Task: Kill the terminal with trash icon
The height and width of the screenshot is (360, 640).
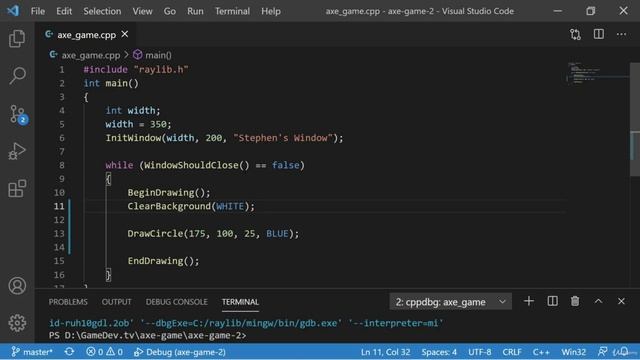Action: (x=575, y=301)
